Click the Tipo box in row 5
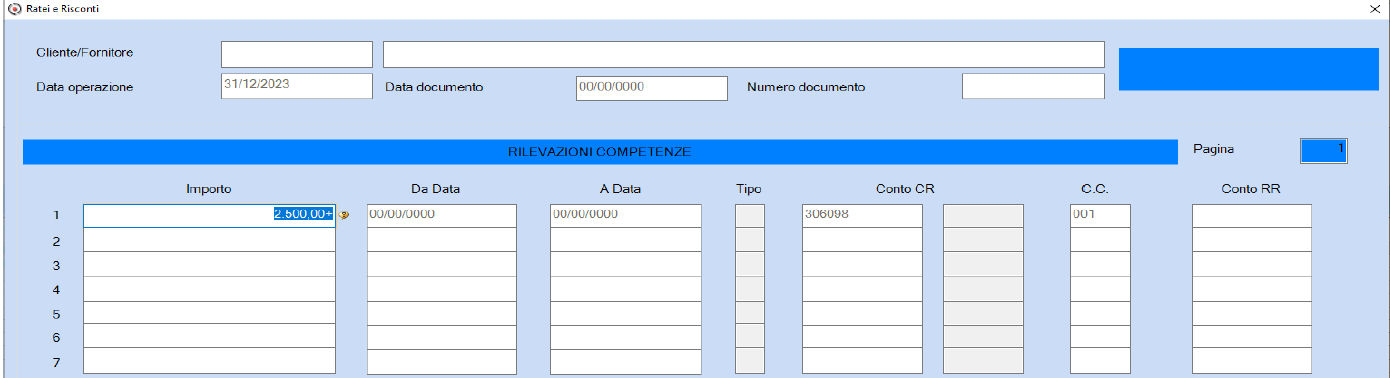This screenshot has width=1390, height=378. pos(750,312)
